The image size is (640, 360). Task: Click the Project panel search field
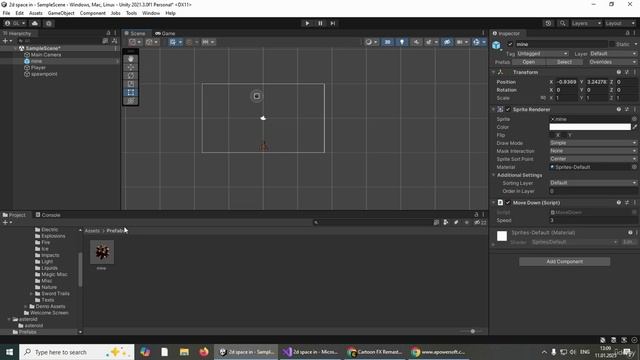click(x=373, y=222)
